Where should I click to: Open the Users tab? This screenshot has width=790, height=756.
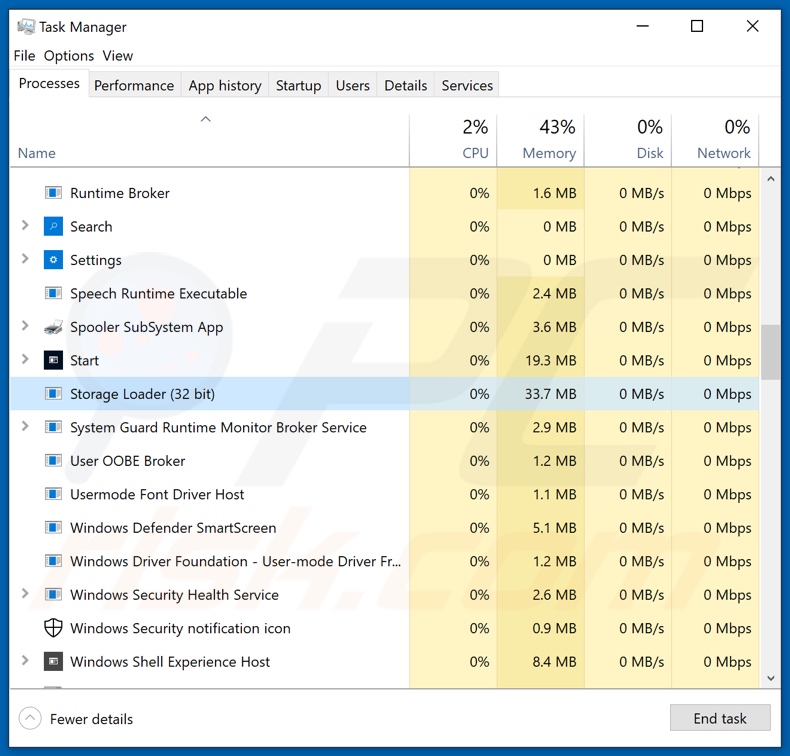[353, 86]
